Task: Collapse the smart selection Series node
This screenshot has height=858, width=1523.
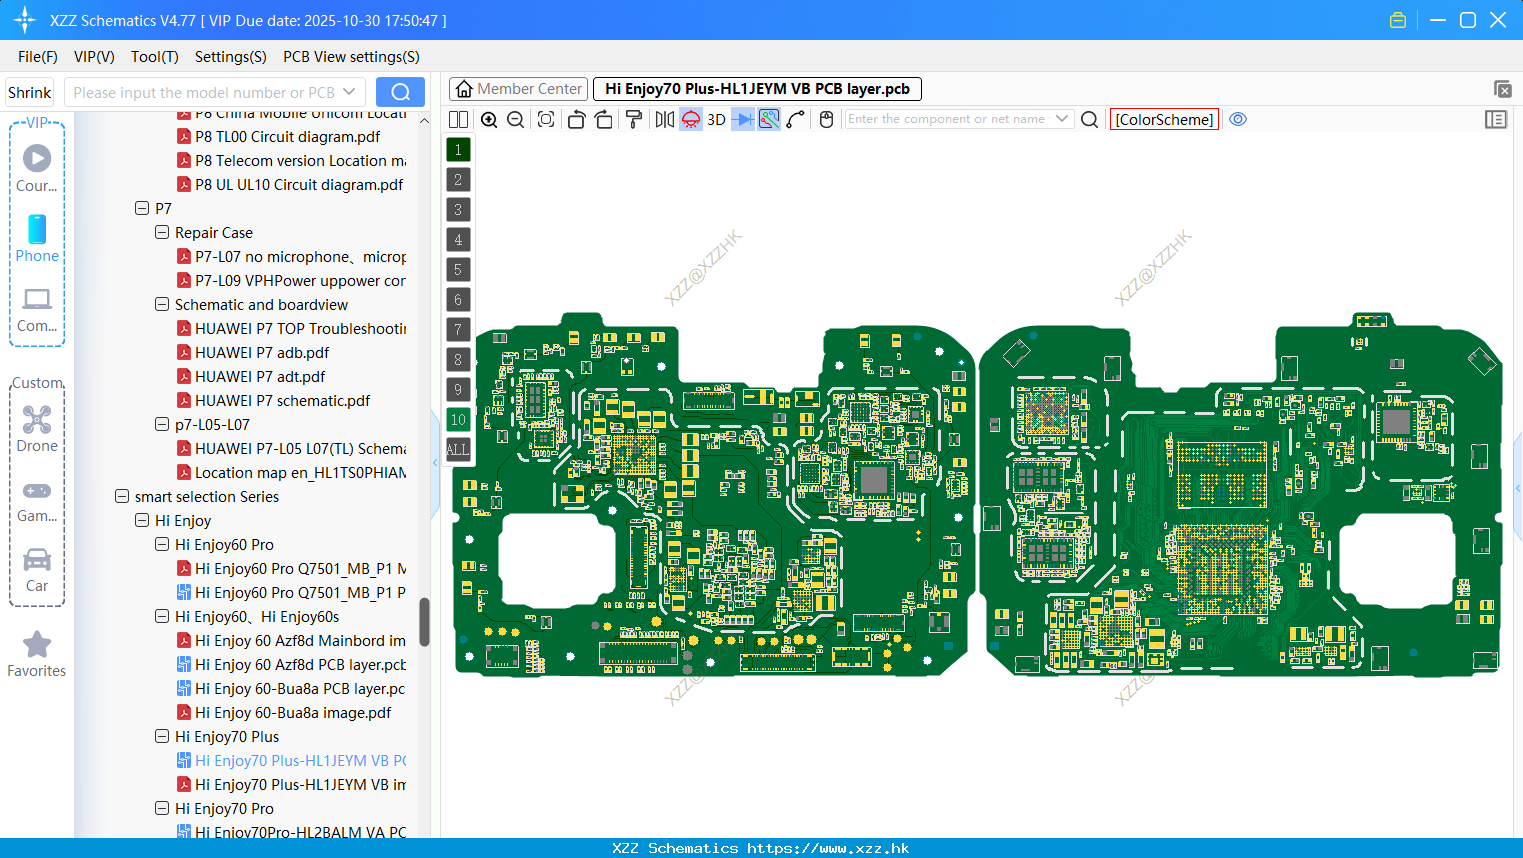Action: (x=122, y=496)
